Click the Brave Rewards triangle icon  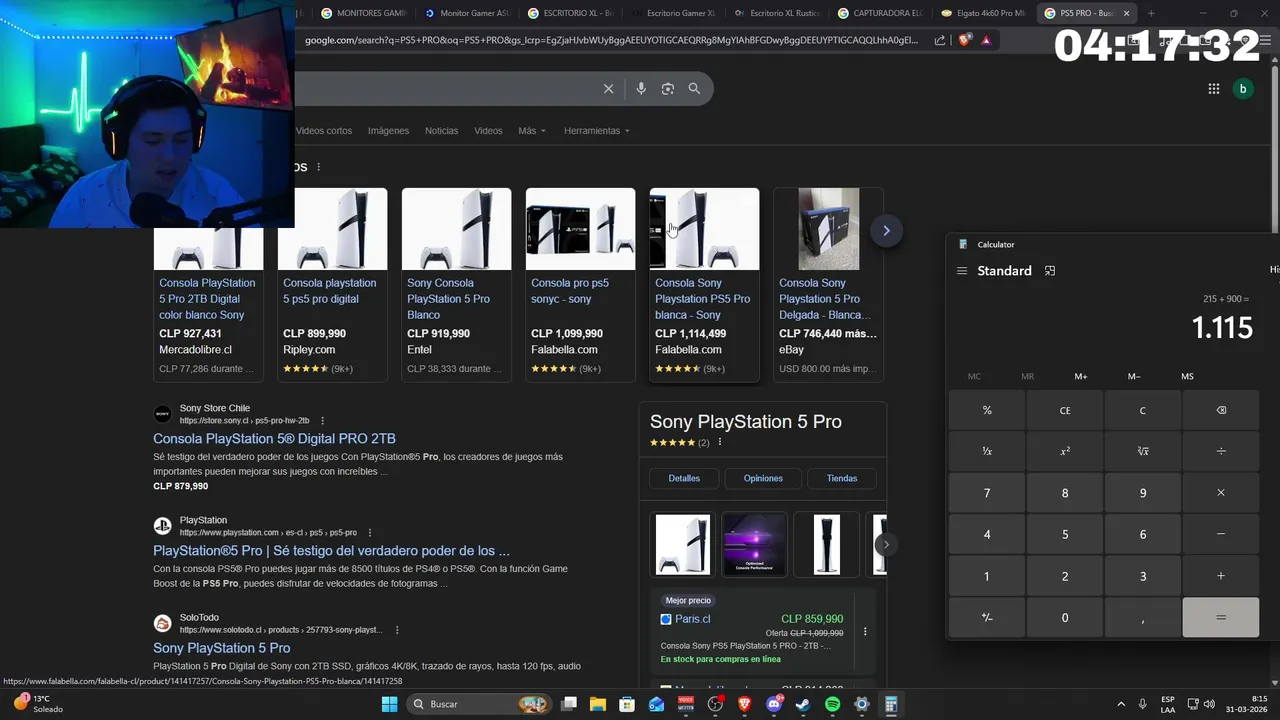(x=986, y=40)
